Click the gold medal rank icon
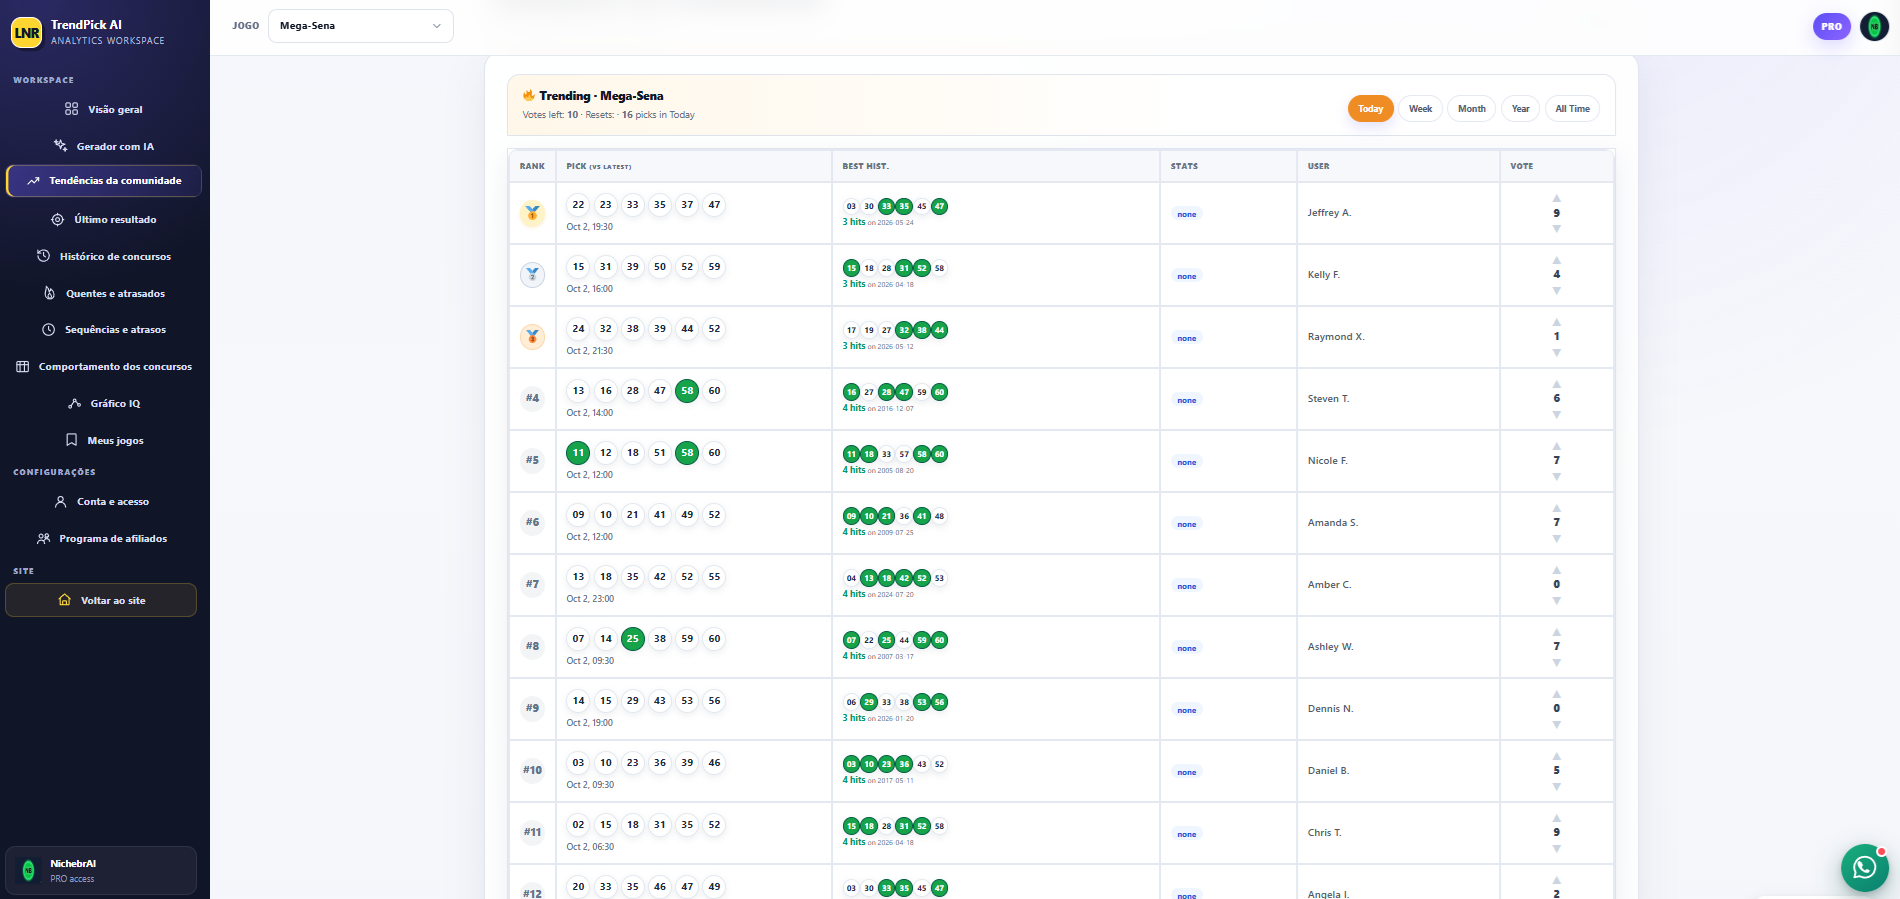1900x899 pixels. (533, 213)
